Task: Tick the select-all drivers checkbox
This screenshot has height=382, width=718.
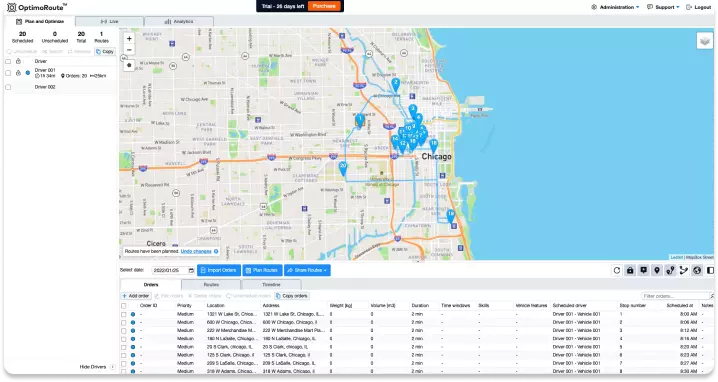Action: [x=8, y=61]
